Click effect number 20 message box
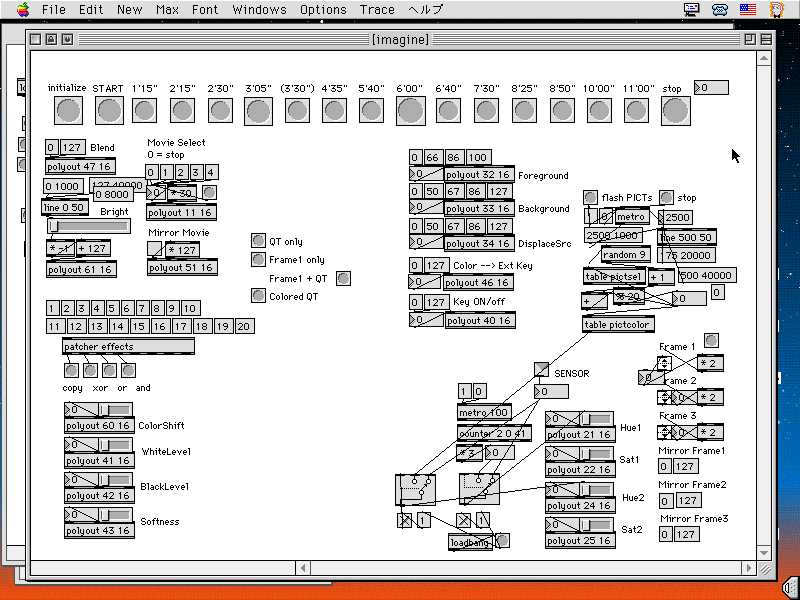The image size is (800, 600). tap(244, 326)
